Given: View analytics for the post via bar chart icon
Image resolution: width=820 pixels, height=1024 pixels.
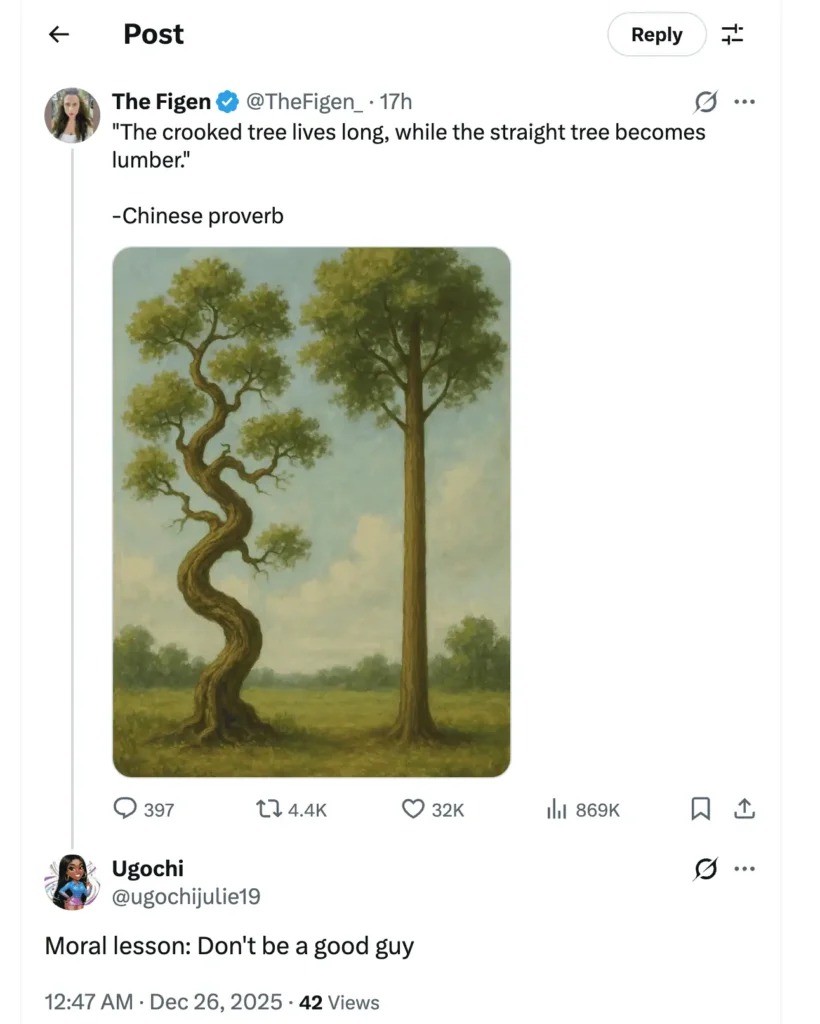Looking at the screenshot, I should tap(556, 809).
